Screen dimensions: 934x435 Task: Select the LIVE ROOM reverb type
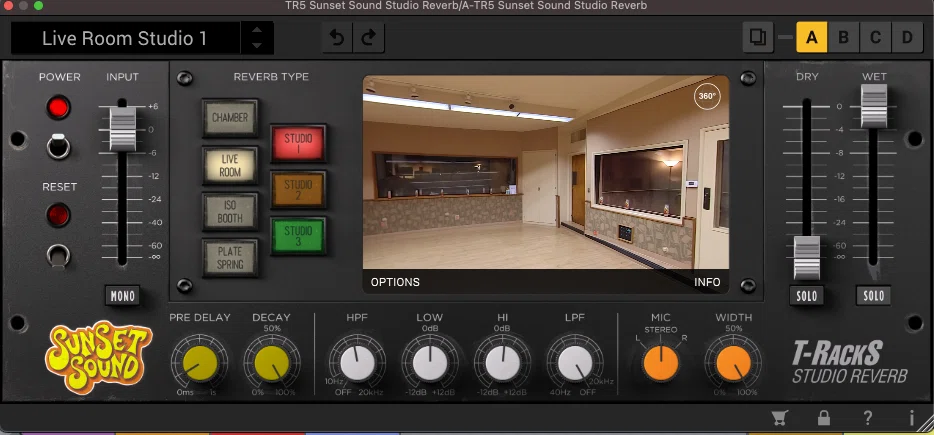[x=230, y=164]
